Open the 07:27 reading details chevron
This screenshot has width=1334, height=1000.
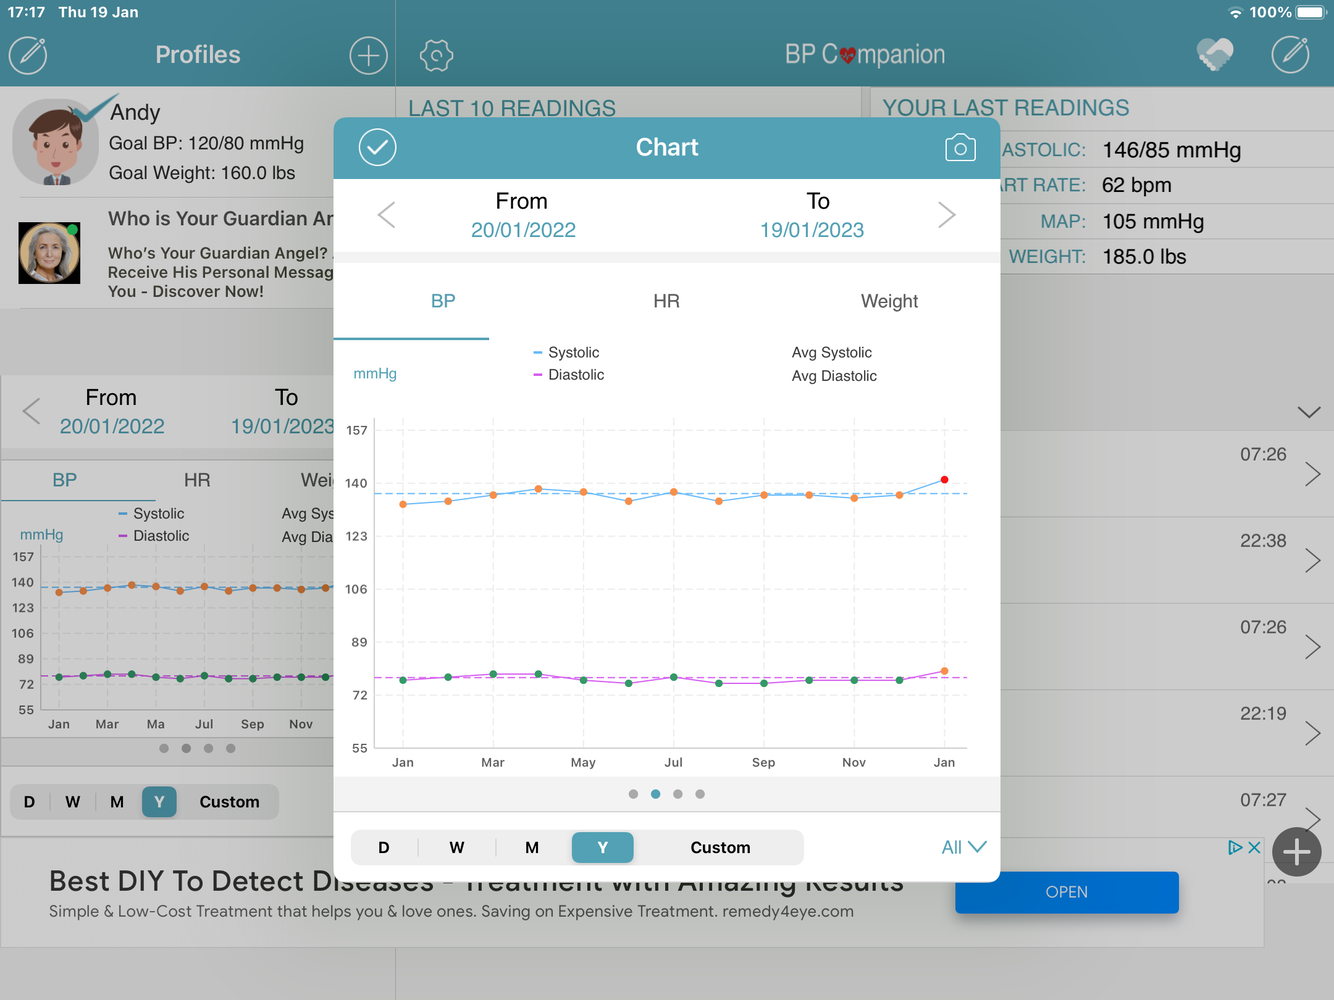click(x=1313, y=819)
